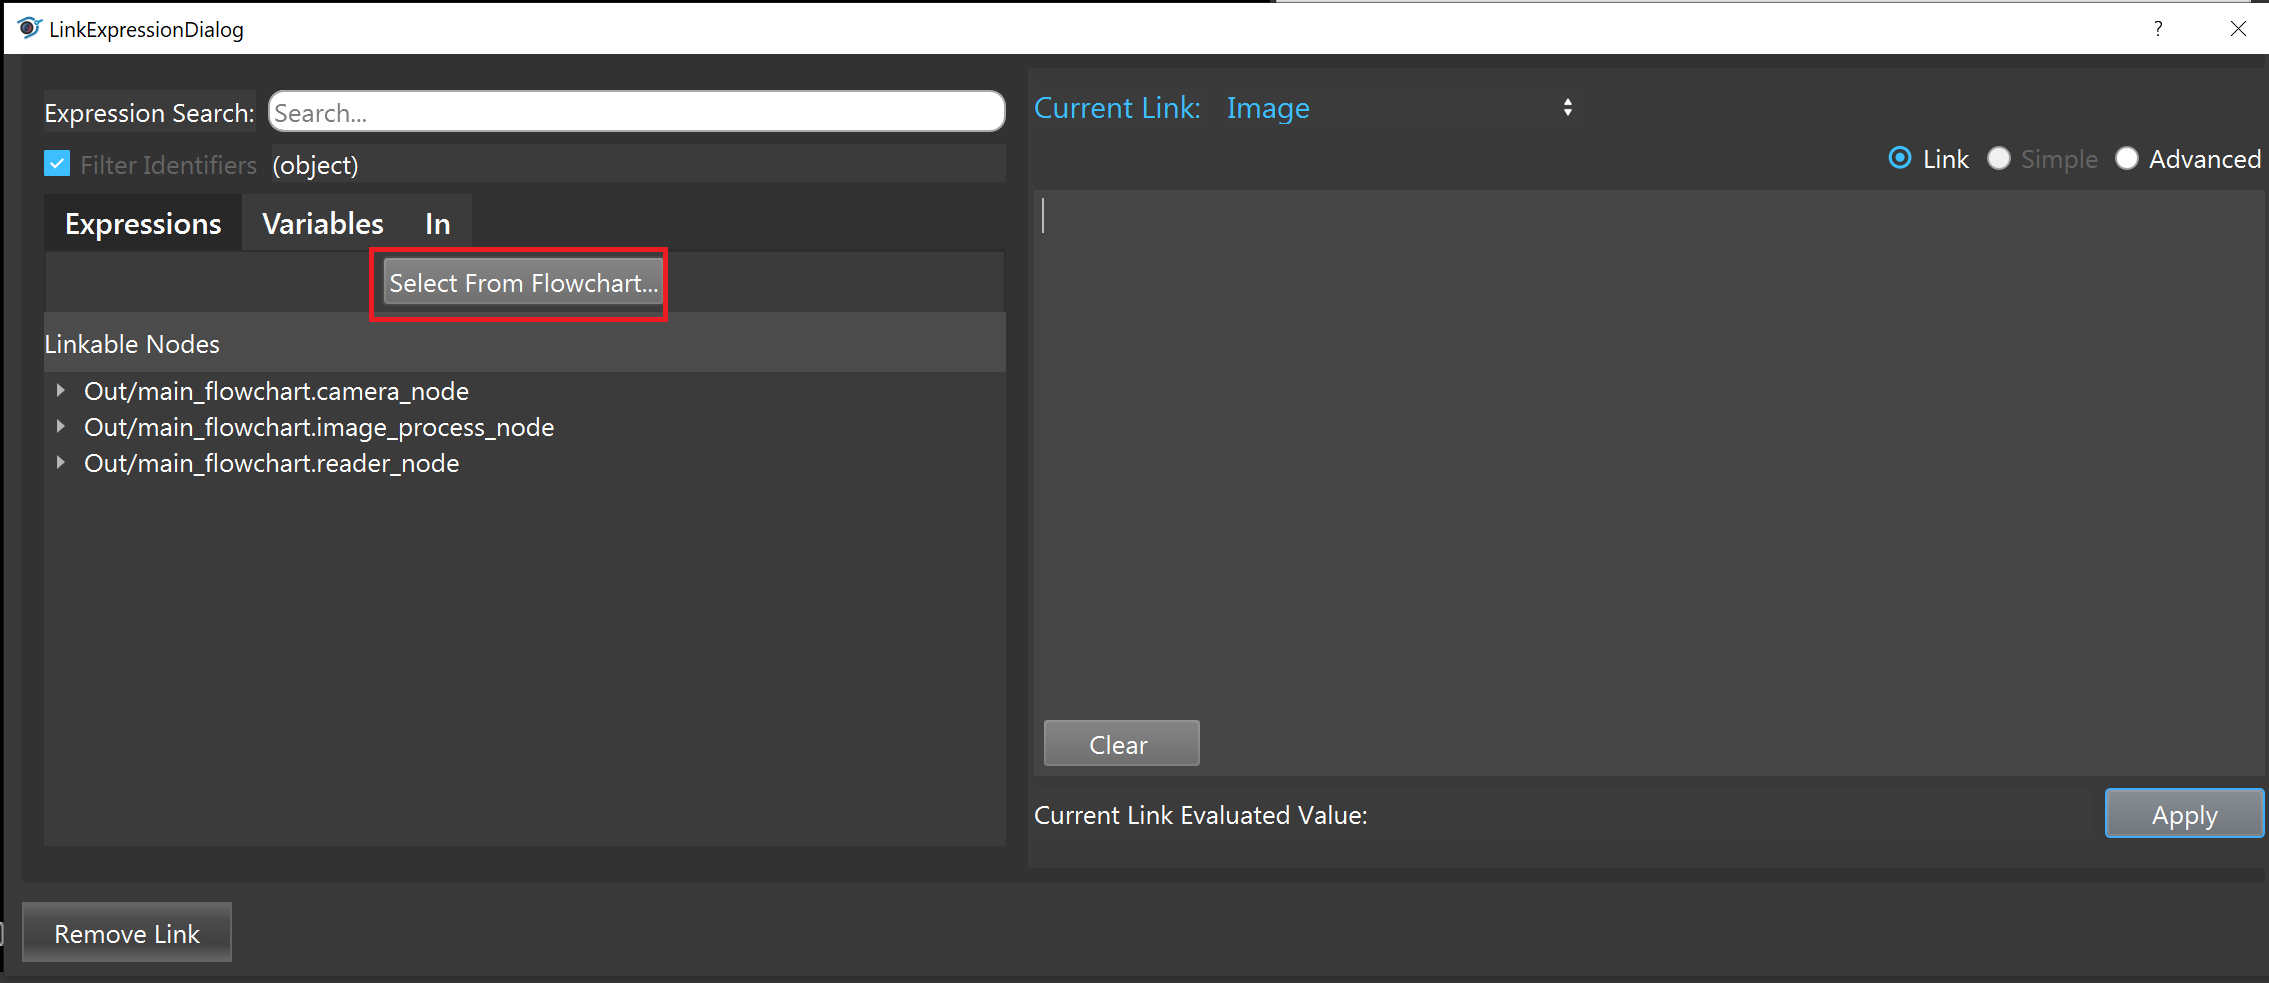Switch to the Variables tab
This screenshot has width=2269, height=983.
322,223
